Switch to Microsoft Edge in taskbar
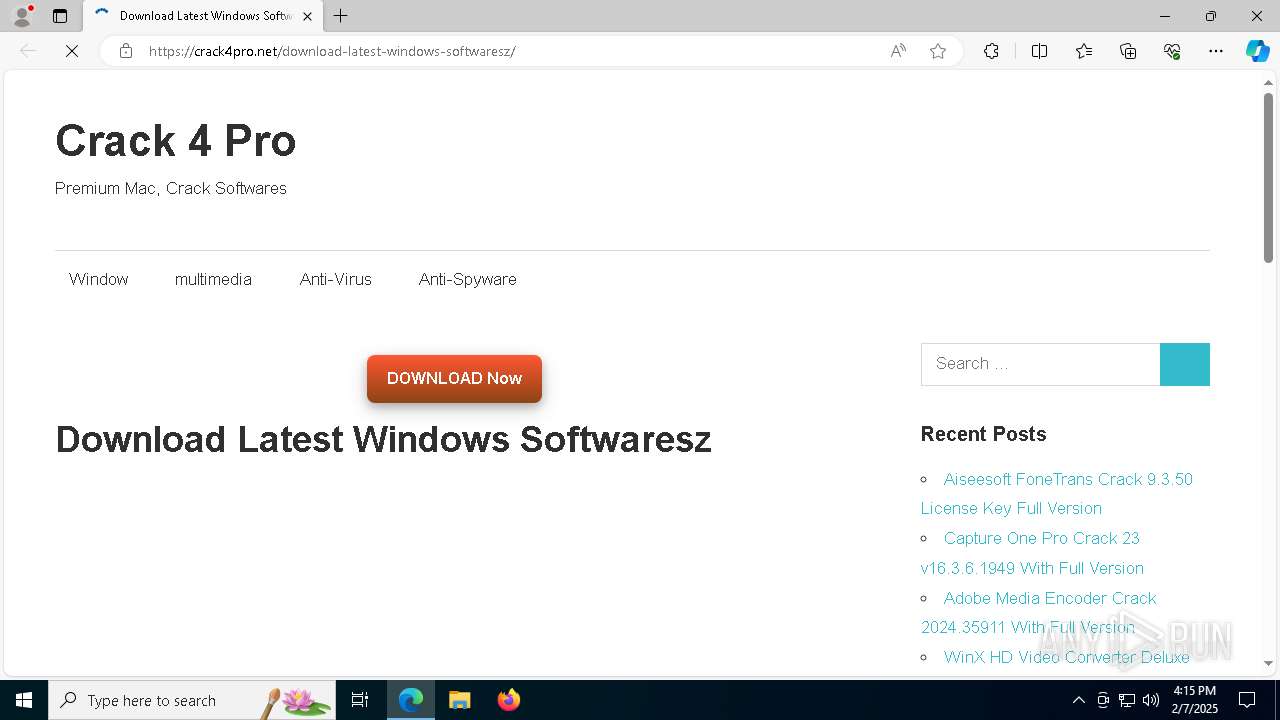The image size is (1280, 720). (x=411, y=700)
